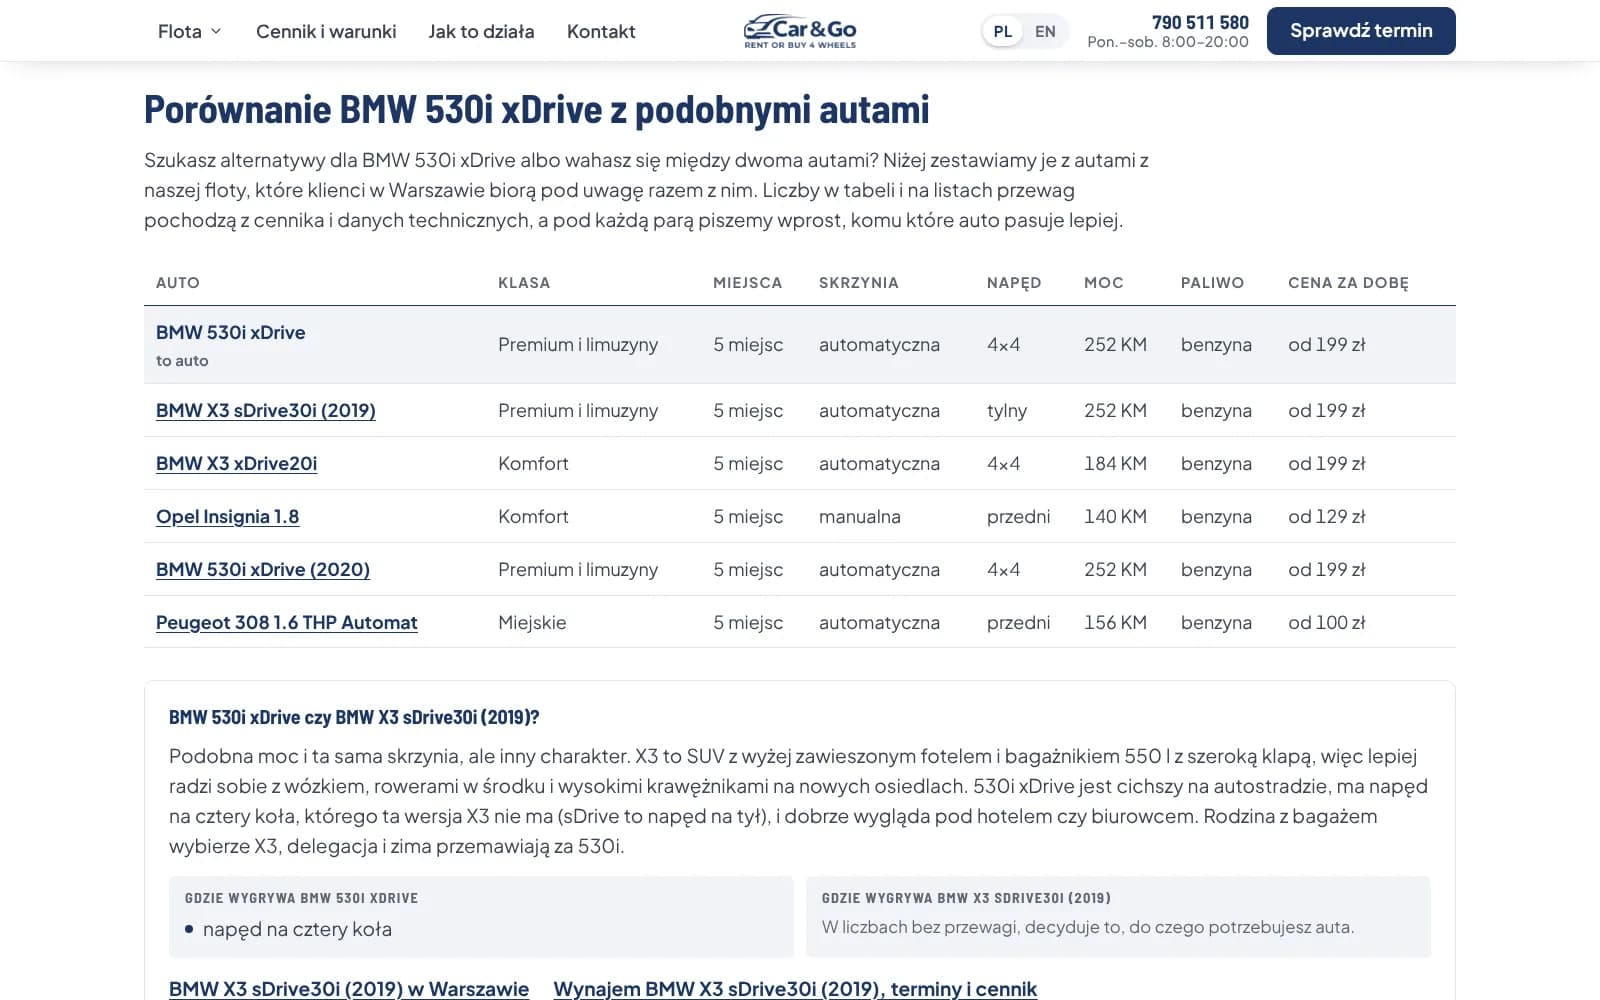Expand the Flota dropdown menu

tap(190, 31)
